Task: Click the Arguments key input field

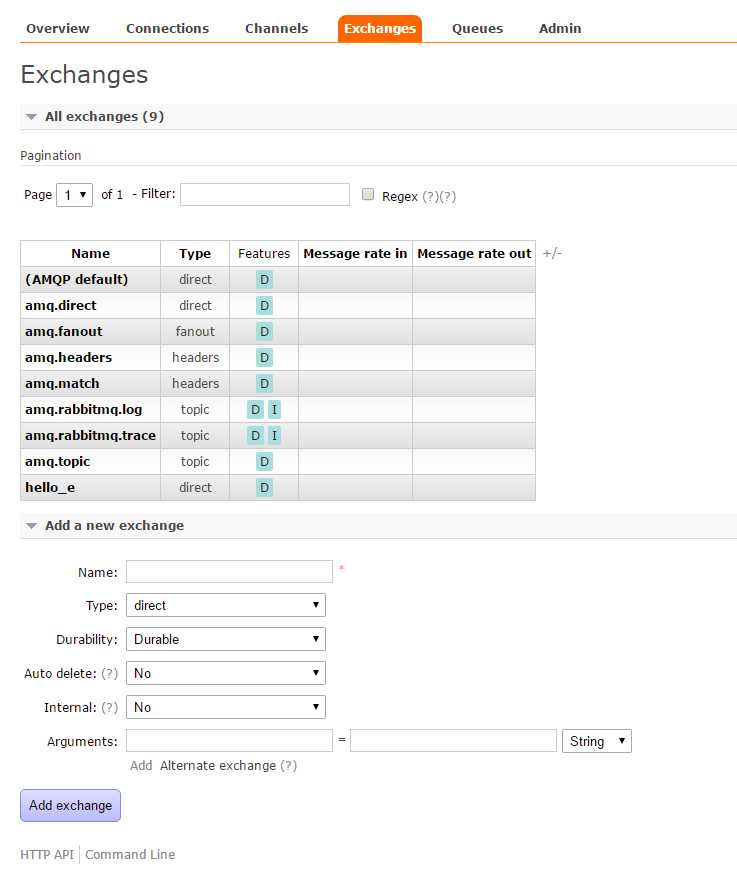Action: coord(229,741)
